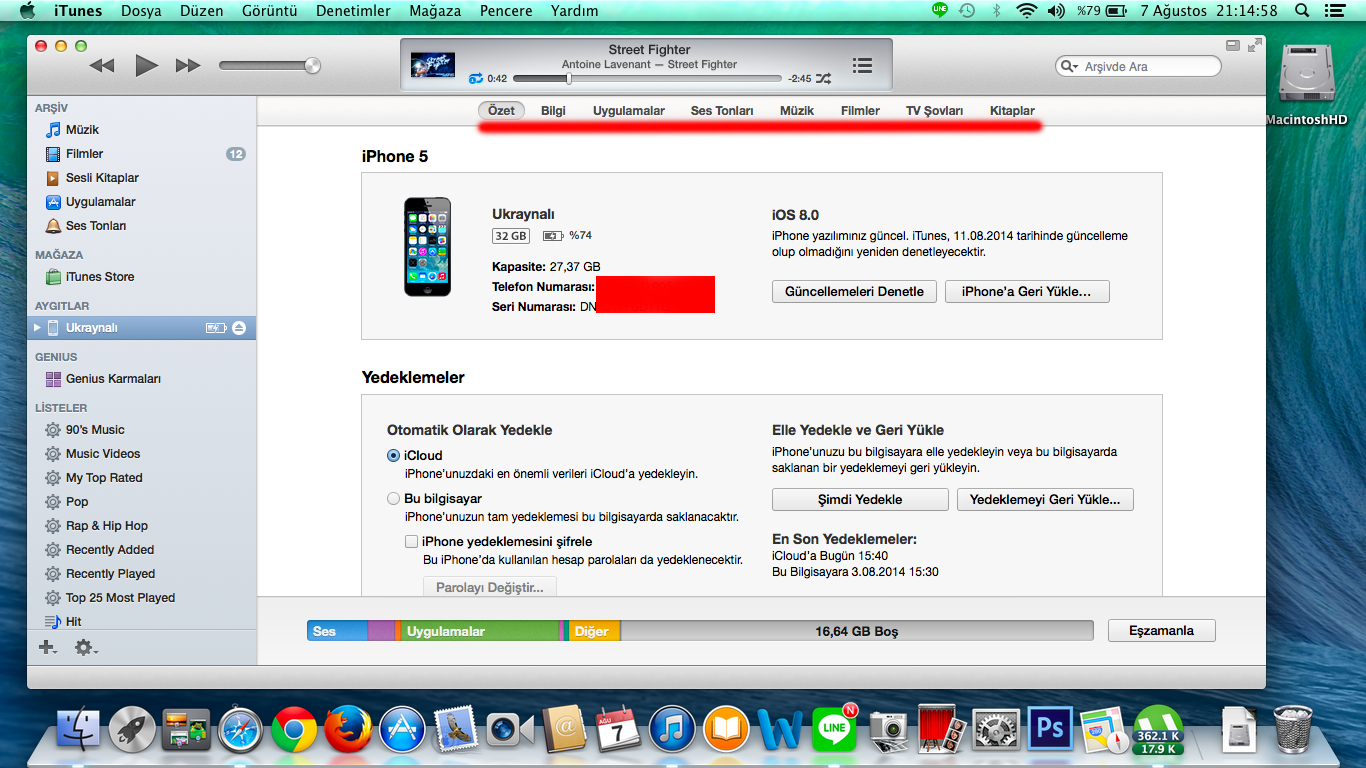Screen dimensions: 1366x768
Task: Expand the Ukraynalı device disclosure triangle
Action: point(38,328)
